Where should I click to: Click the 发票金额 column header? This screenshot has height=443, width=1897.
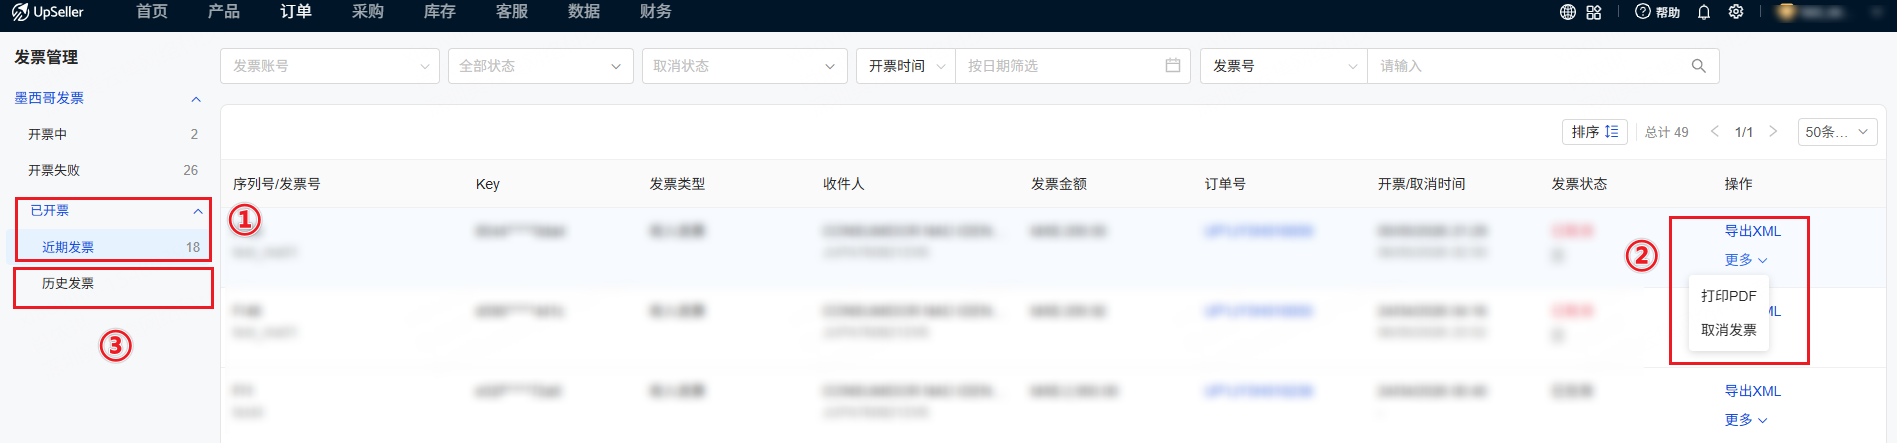[x=1059, y=184]
